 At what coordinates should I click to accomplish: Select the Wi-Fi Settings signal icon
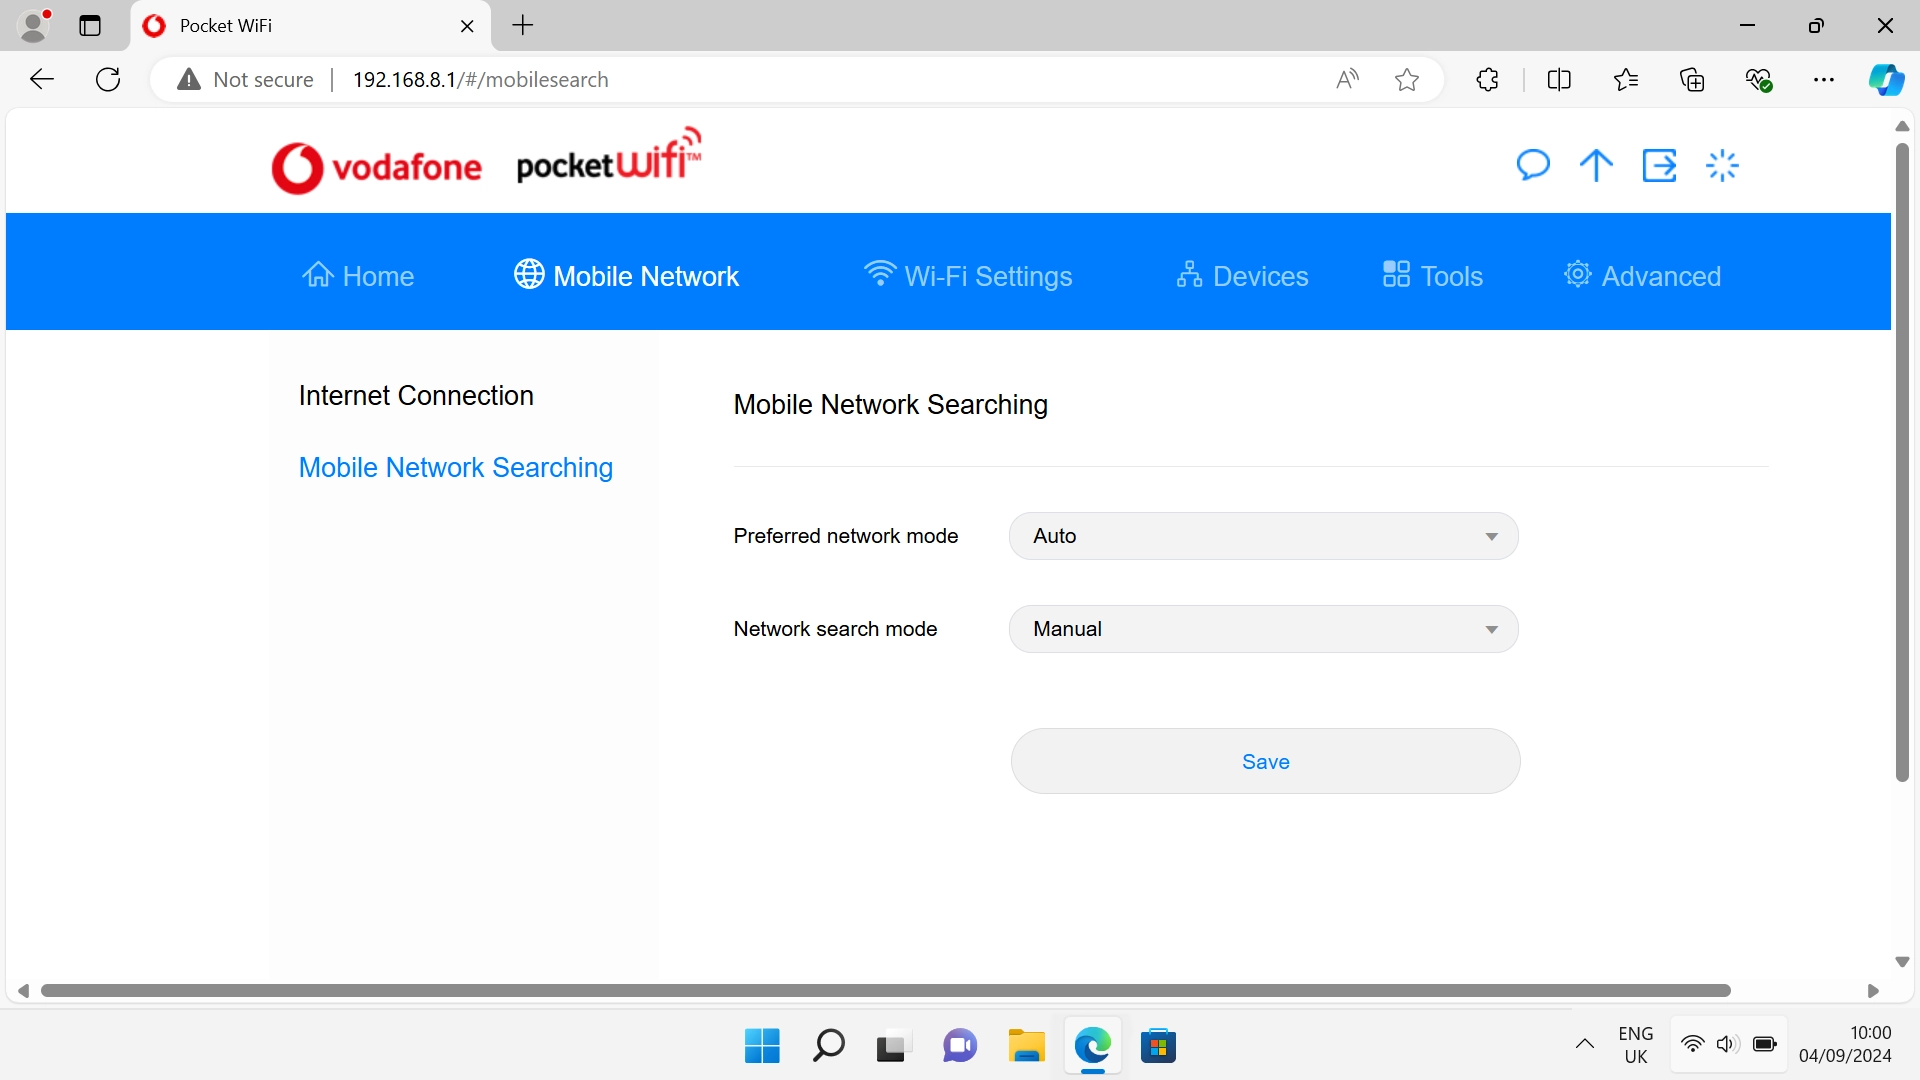(x=878, y=272)
